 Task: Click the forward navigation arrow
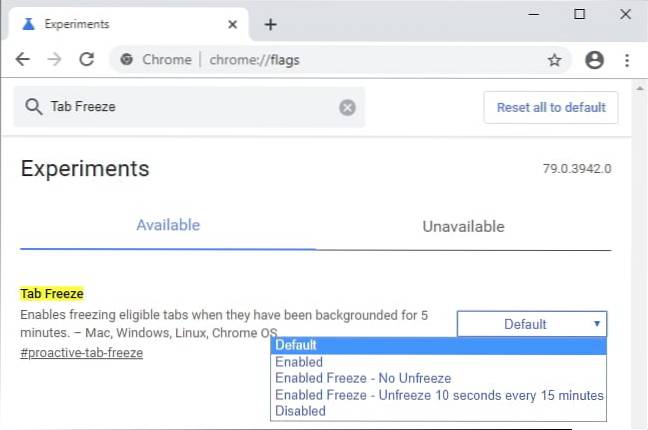[x=54, y=60]
